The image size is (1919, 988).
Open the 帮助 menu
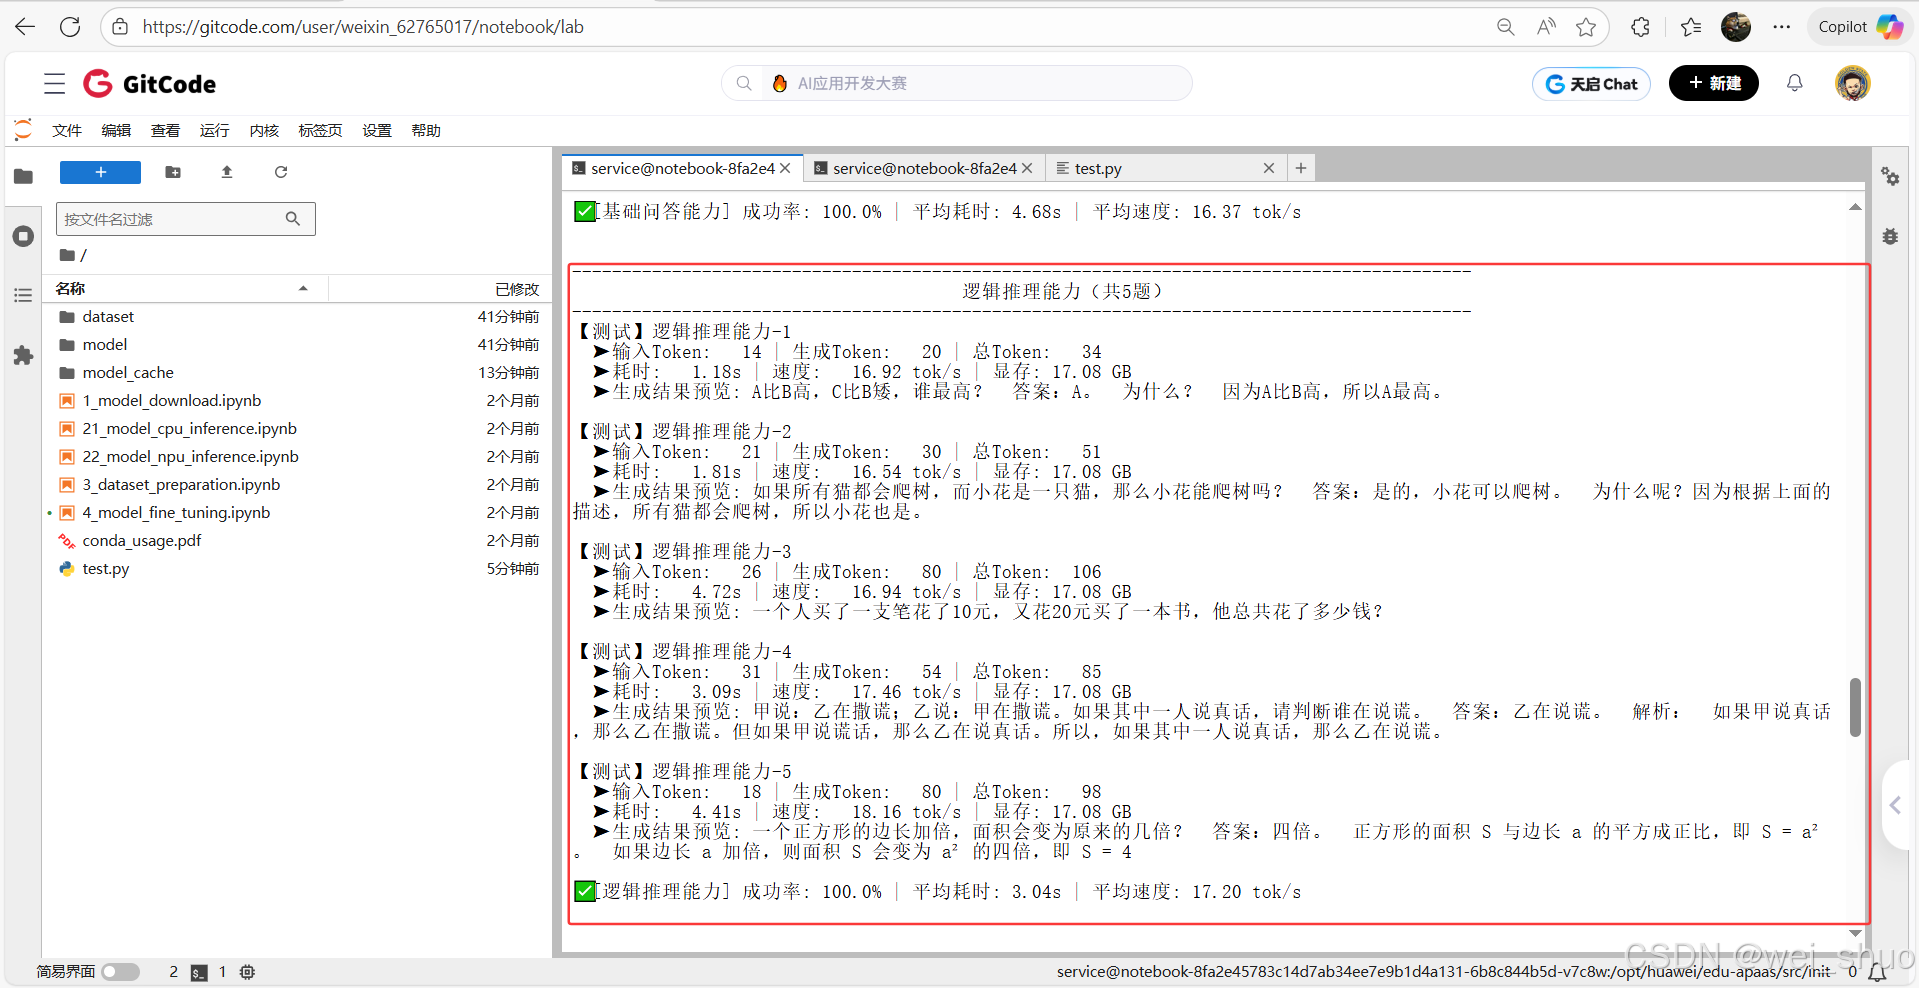[x=426, y=130]
